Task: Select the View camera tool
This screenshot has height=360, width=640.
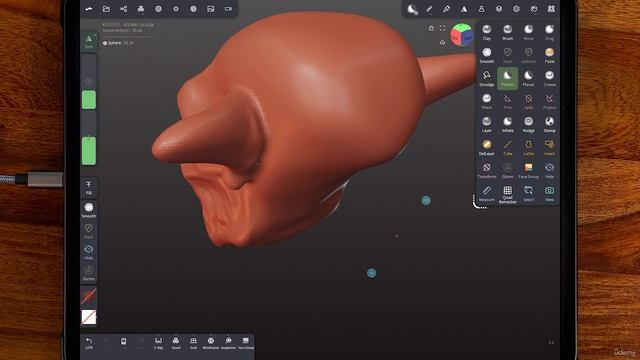Action: (549, 193)
